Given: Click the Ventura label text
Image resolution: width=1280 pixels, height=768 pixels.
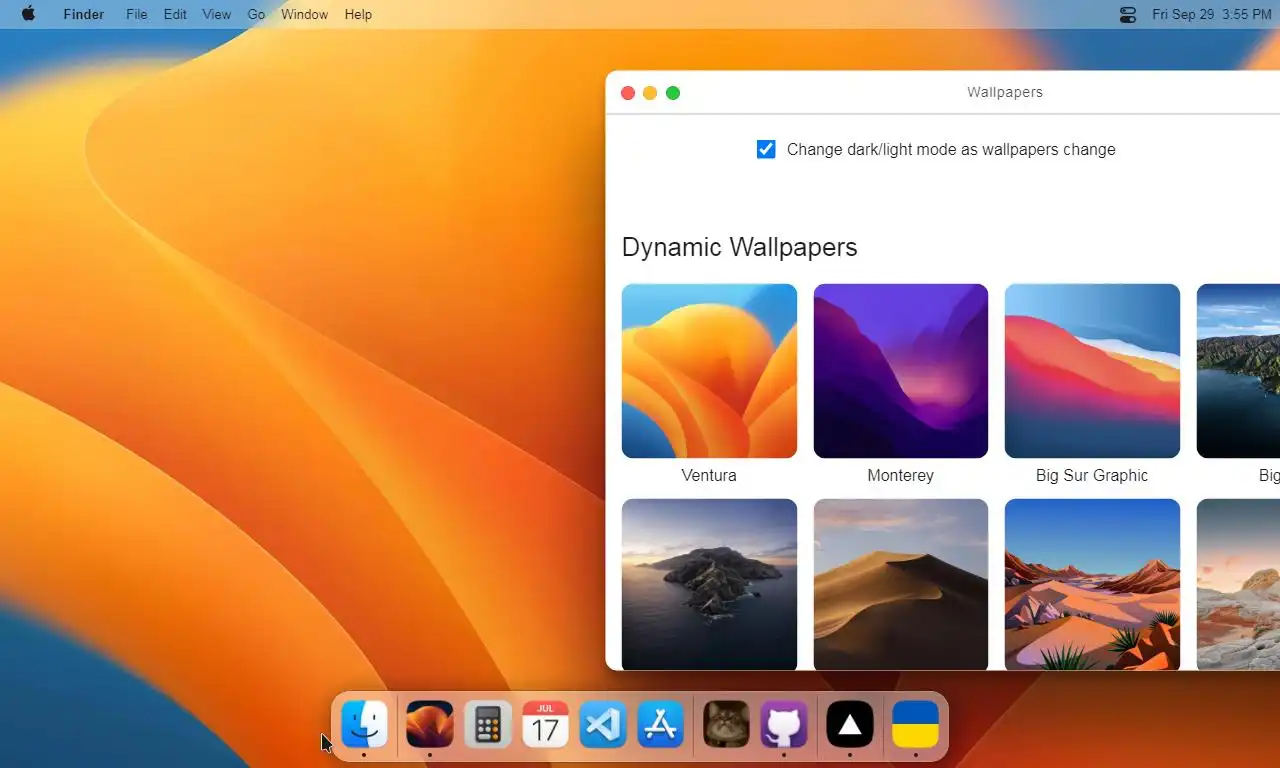Looking at the screenshot, I should click(709, 475).
